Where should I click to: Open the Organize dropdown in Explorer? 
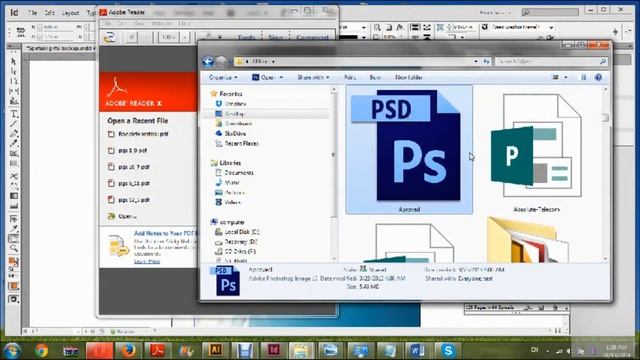coord(223,77)
